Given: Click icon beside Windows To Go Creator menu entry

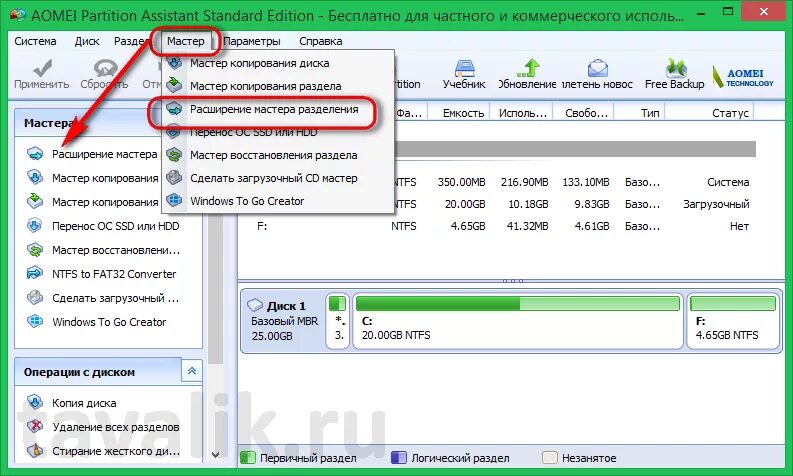Looking at the screenshot, I should point(174,200).
